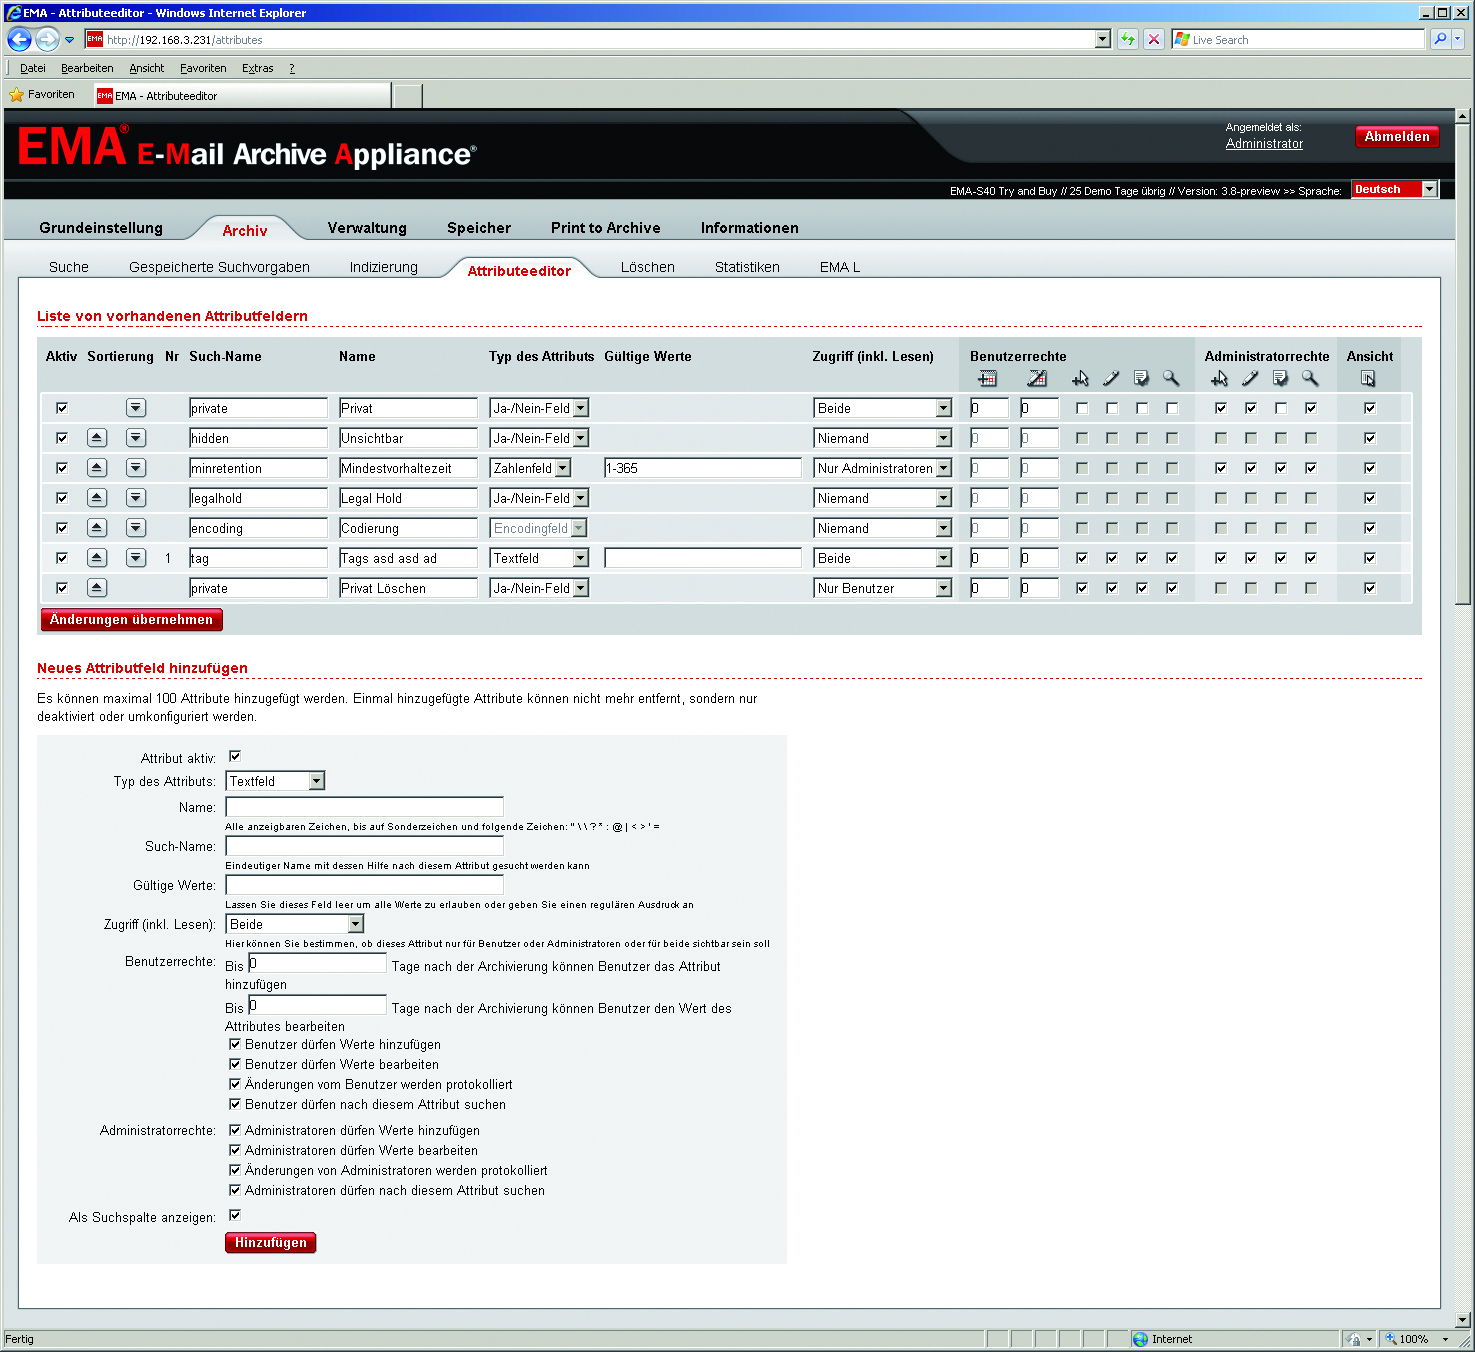Move the hidden attribute up with its arrow
Image resolution: width=1475 pixels, height=1352 pixels.
97,438
